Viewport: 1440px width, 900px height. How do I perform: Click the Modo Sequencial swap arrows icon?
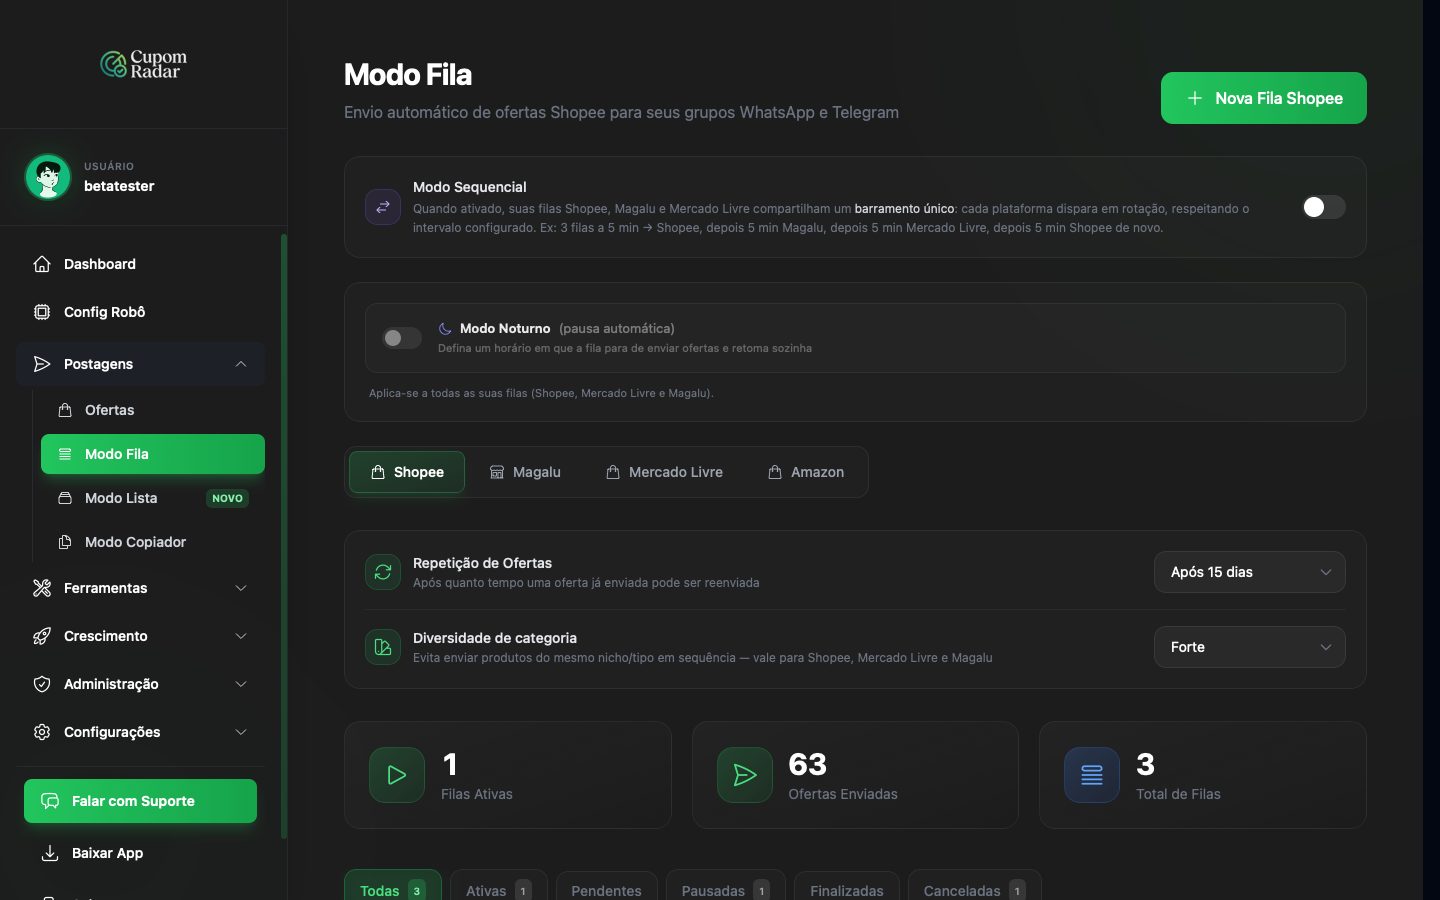coord(383,207)
